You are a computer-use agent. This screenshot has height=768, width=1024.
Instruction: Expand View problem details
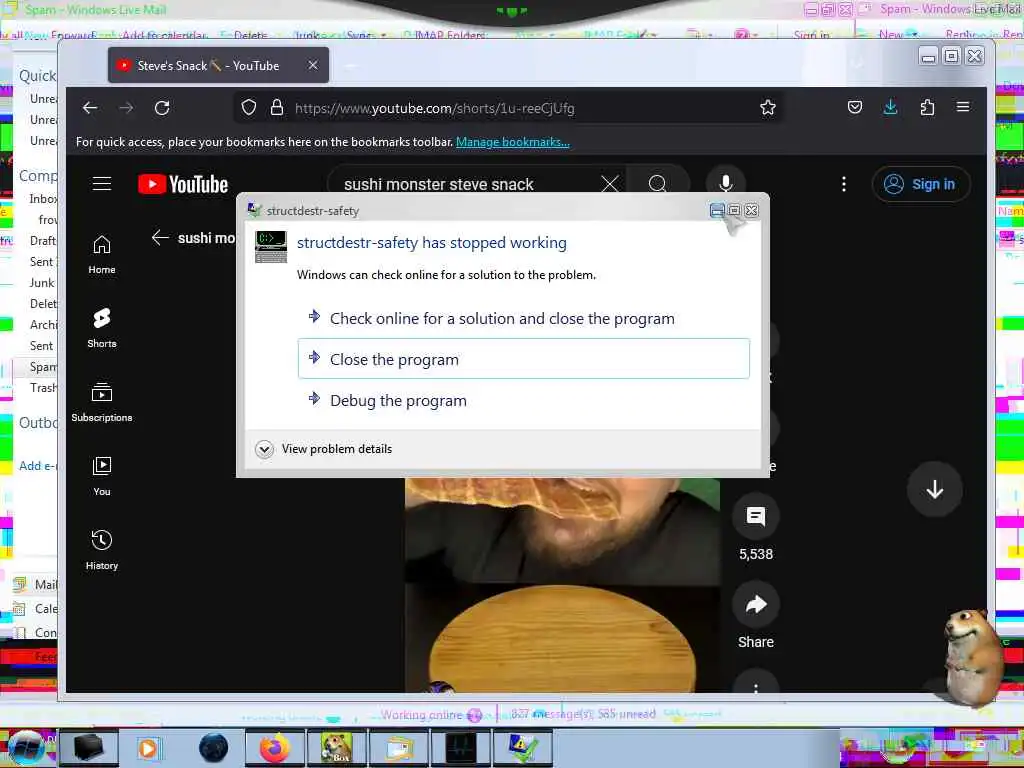tap(325, 449)
